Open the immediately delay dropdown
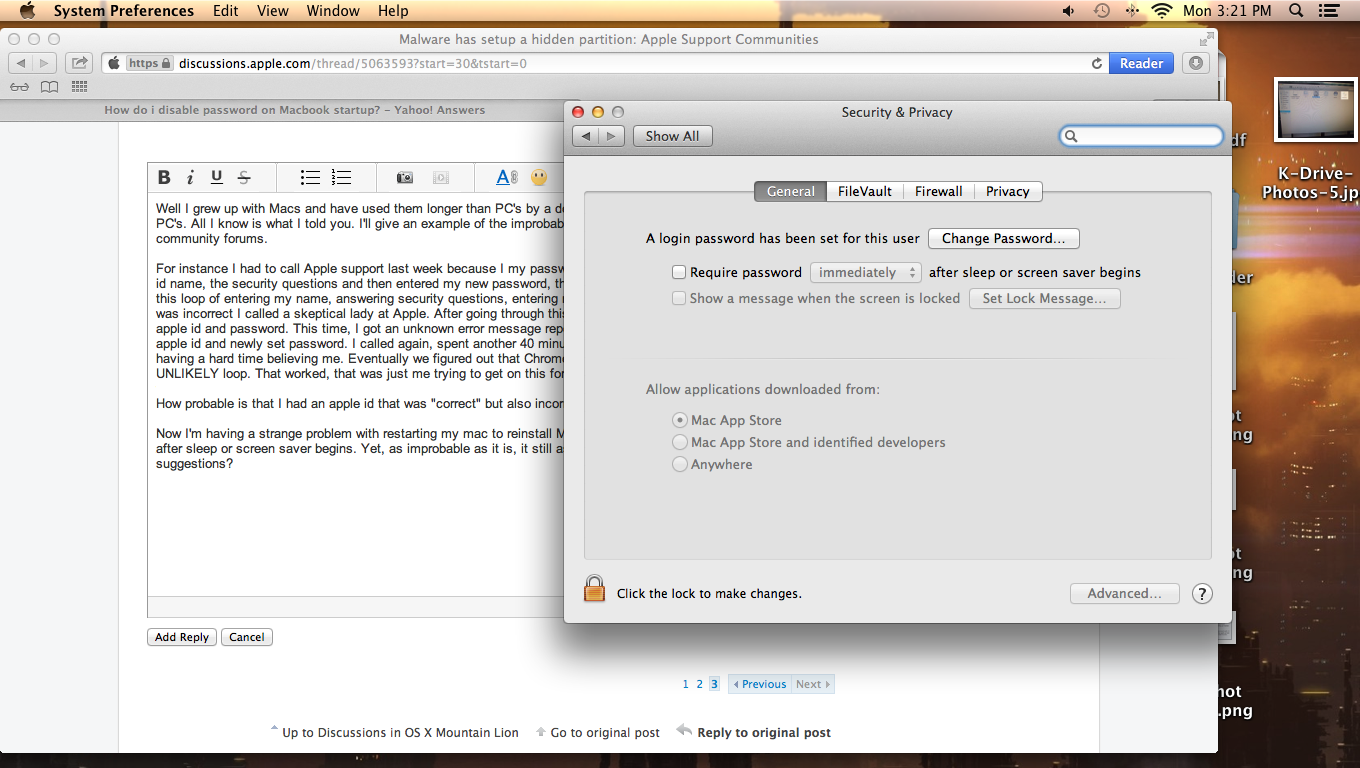Viewport: 1360px width, 768px height. click(x=865, y=272)
